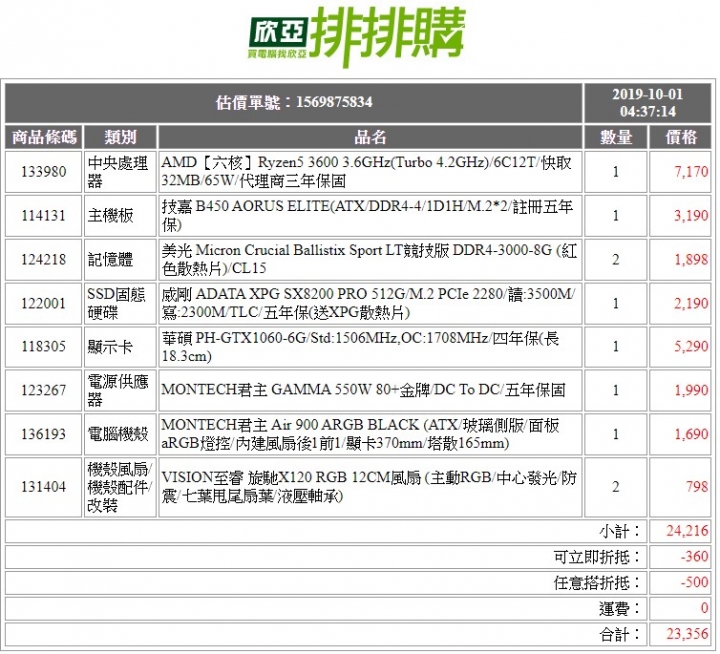Click the 顯示卡 category cell
Screen dimensions: 720x654
pyautogui.click(x=120, y=346)
